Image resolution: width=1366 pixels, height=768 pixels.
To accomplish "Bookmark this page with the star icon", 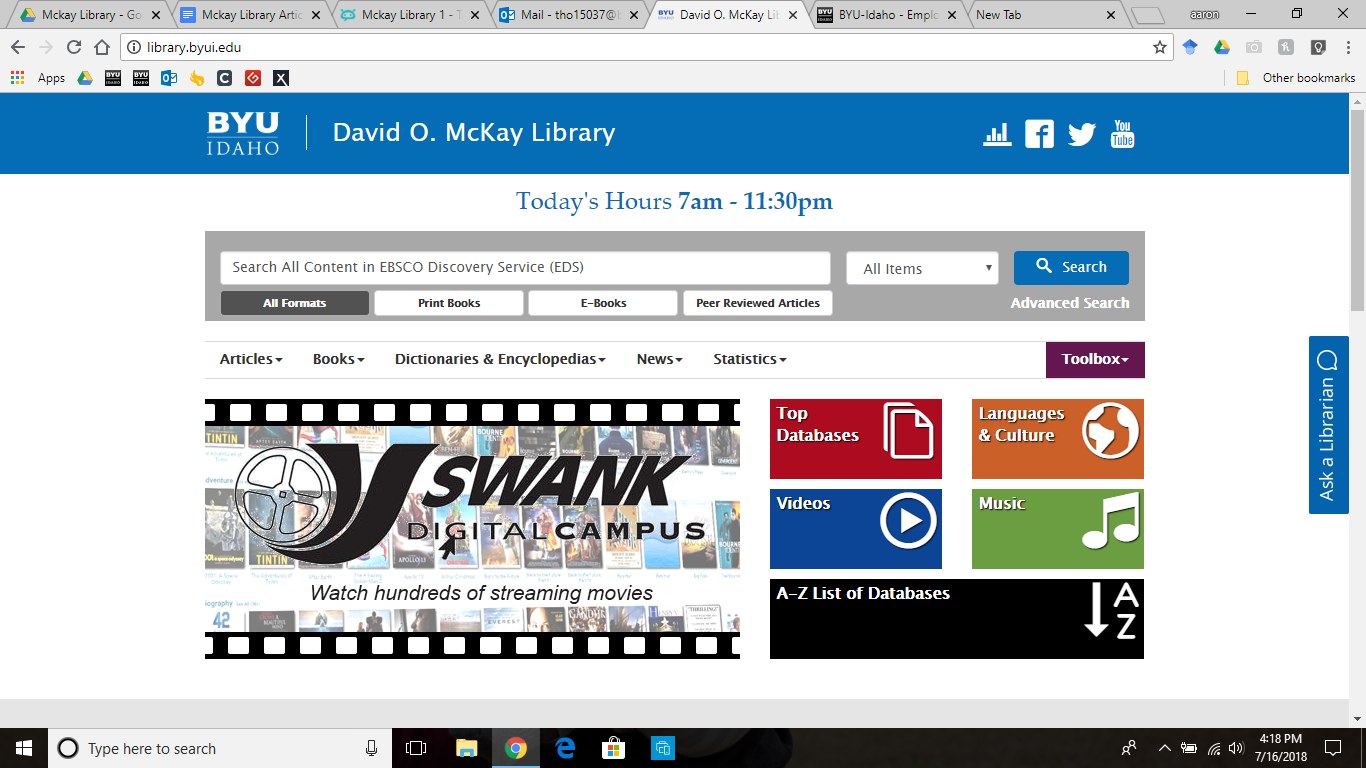I will click(x=1160, y=47).
